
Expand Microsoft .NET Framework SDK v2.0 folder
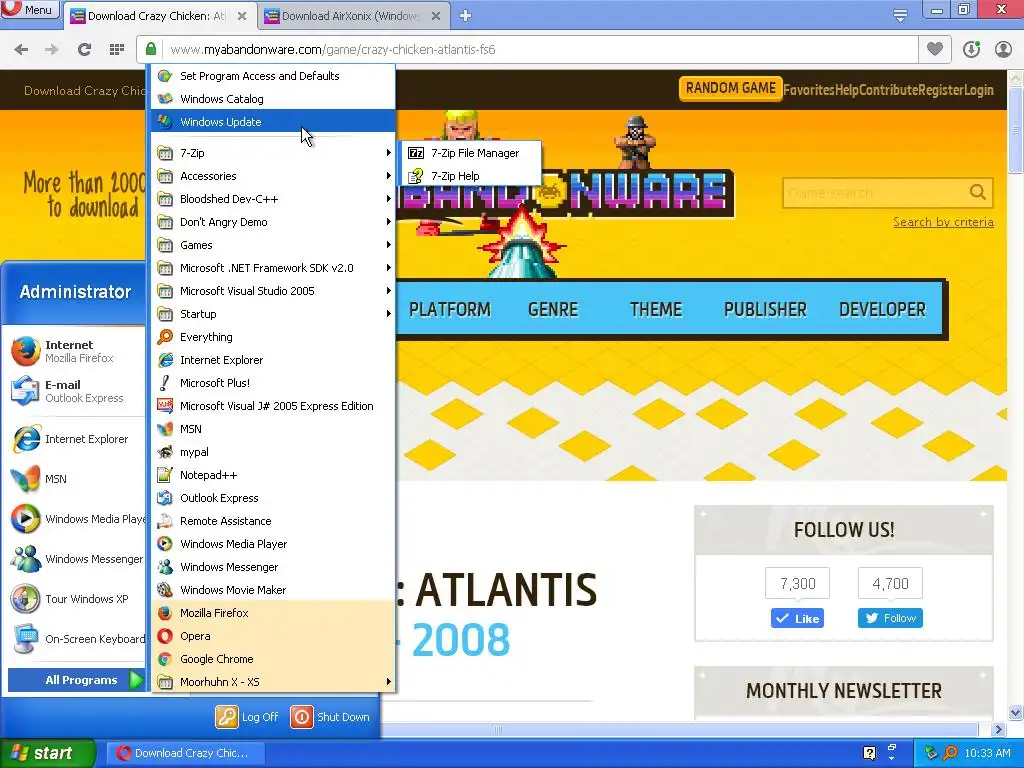pyautogui.click(x=273, y=268)
